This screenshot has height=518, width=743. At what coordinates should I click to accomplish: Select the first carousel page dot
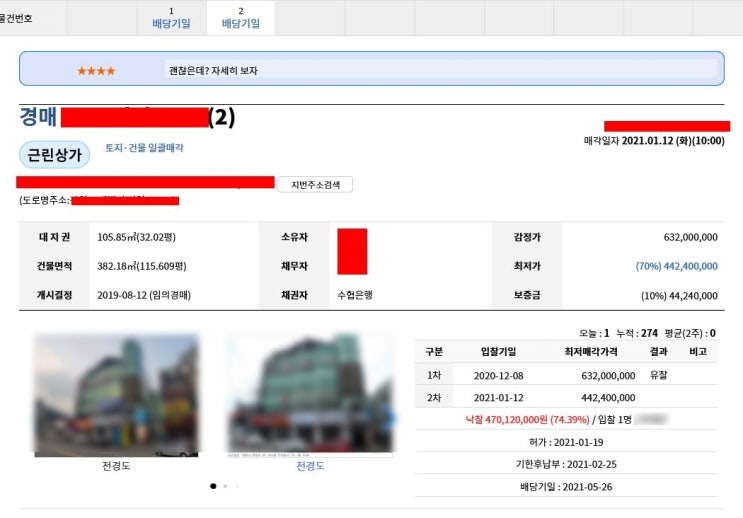(213, 486)
